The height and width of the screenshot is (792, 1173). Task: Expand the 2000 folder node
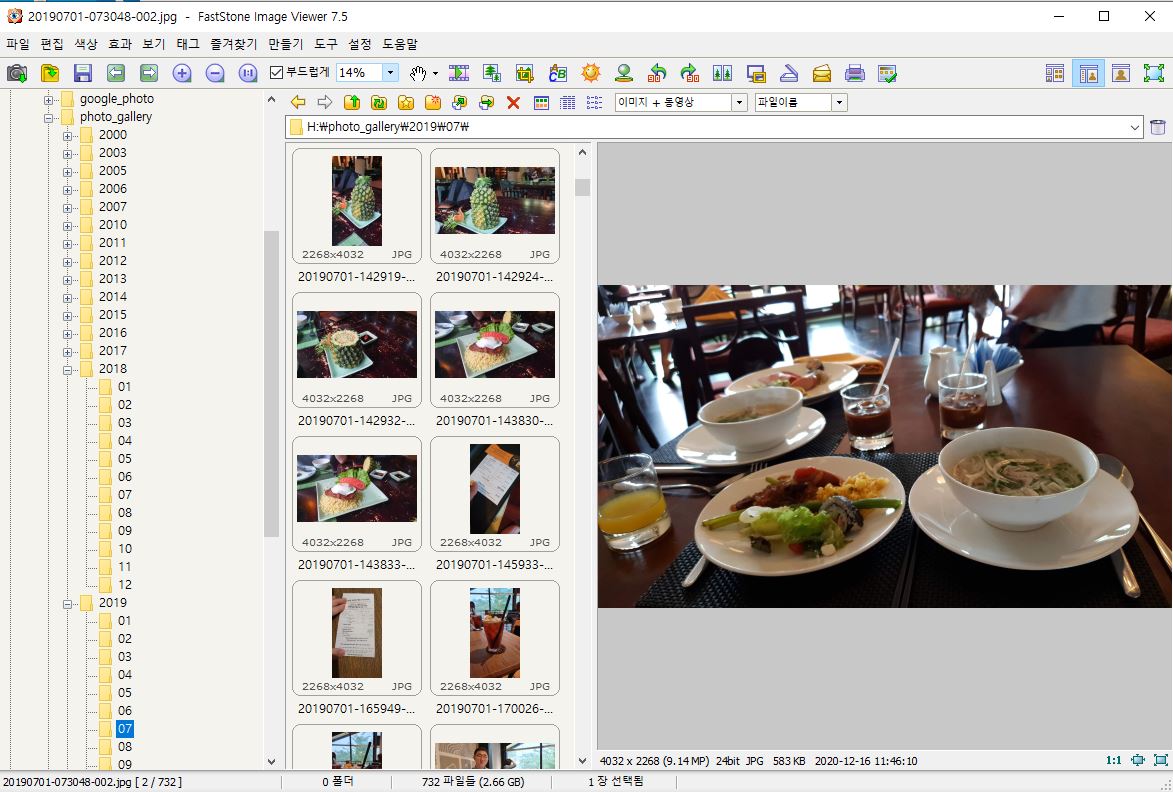coord(67,135)
